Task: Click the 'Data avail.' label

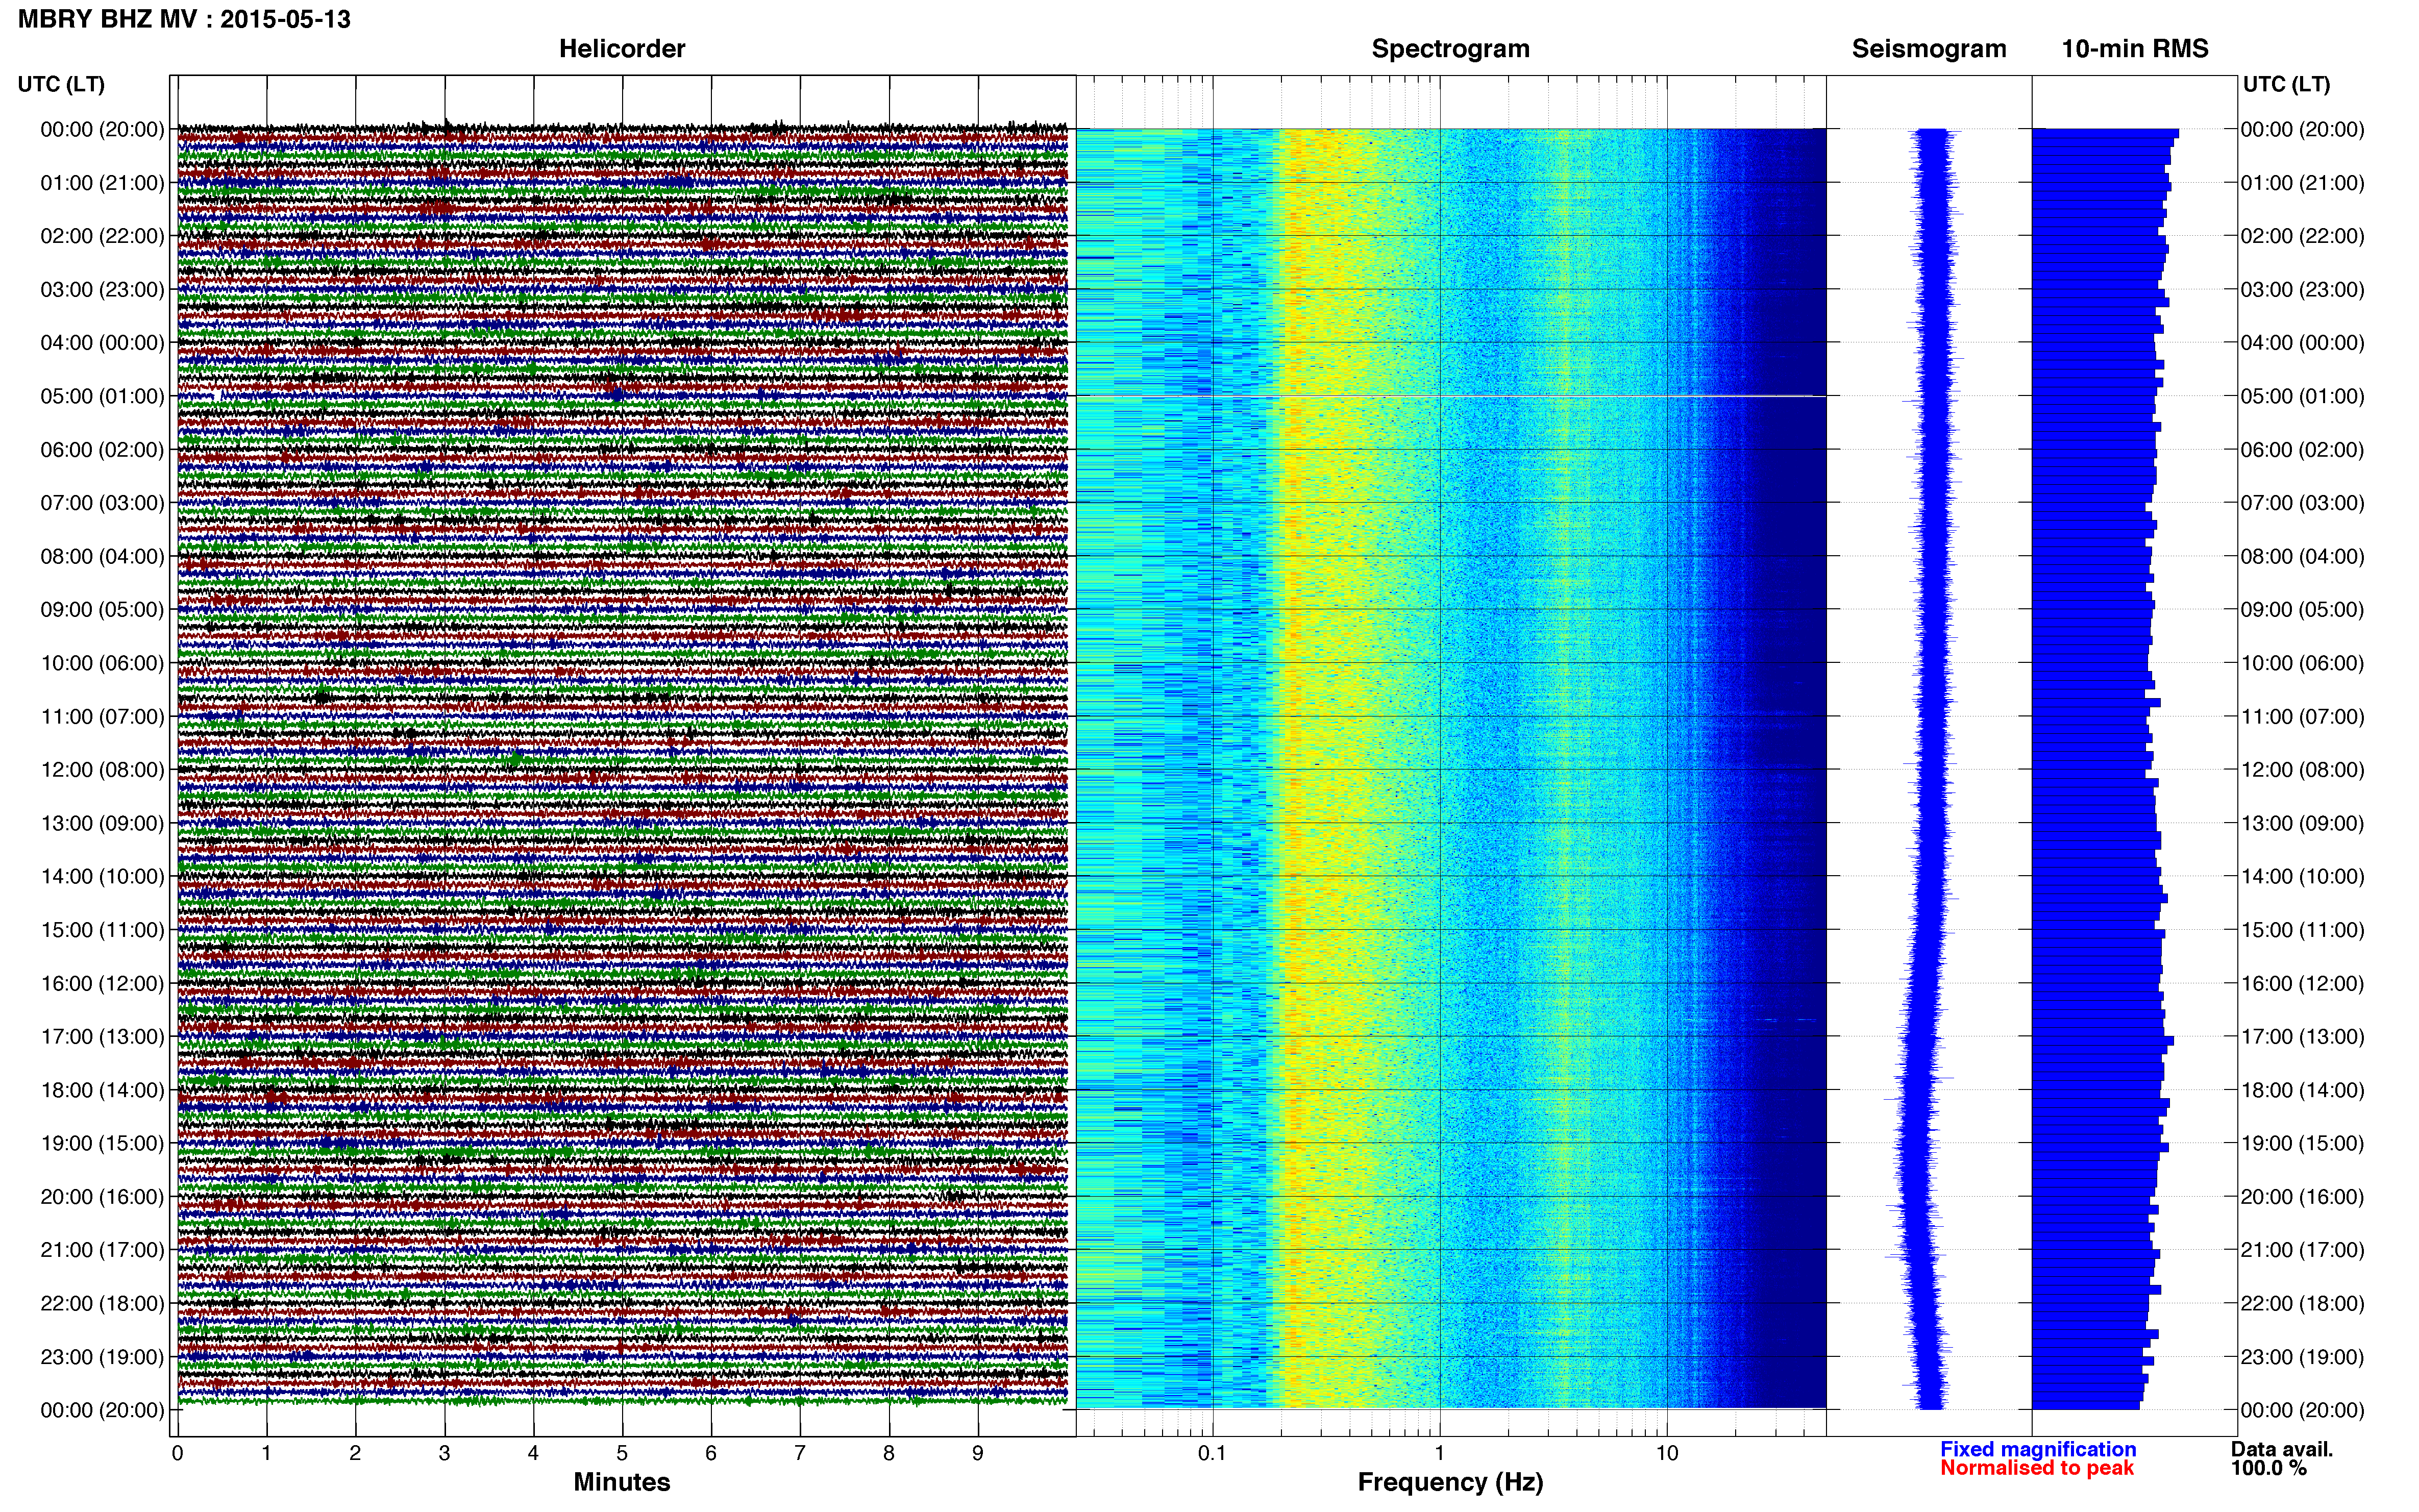Action: tap(2282, 1449)
